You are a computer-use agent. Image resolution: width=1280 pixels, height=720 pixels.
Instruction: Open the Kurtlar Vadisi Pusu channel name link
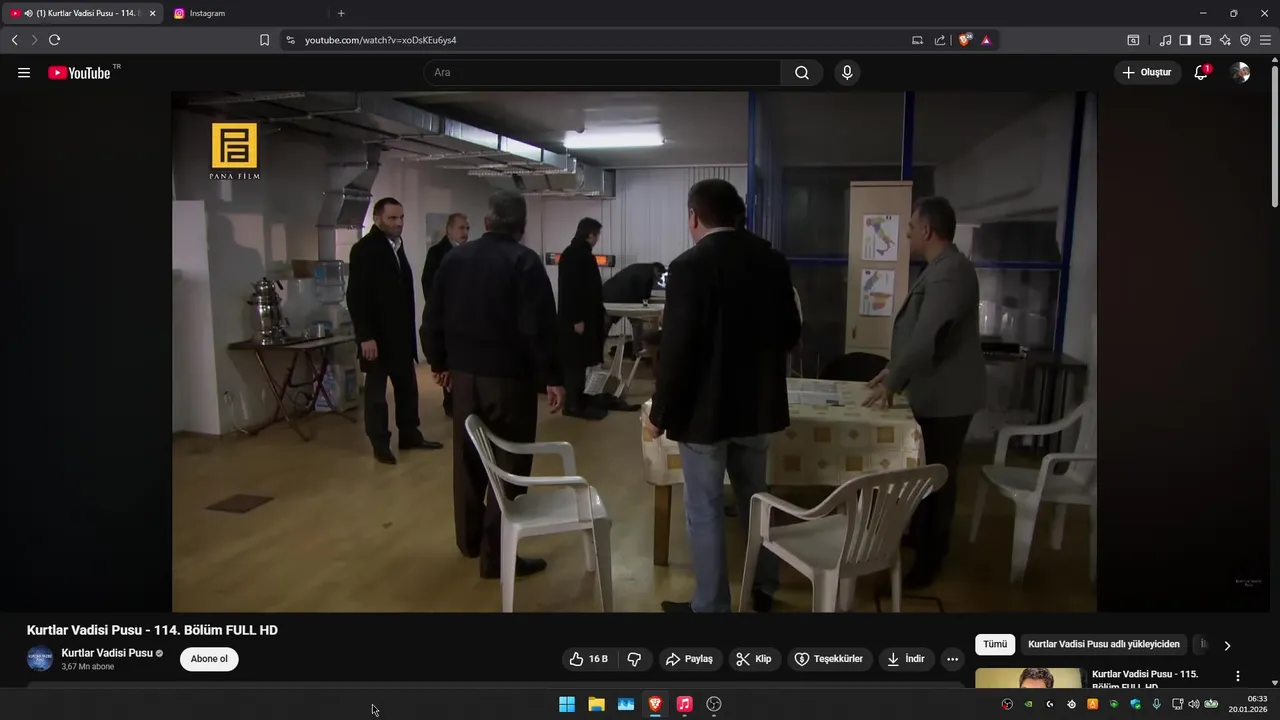pyautogui.click(x=106, y=653)
